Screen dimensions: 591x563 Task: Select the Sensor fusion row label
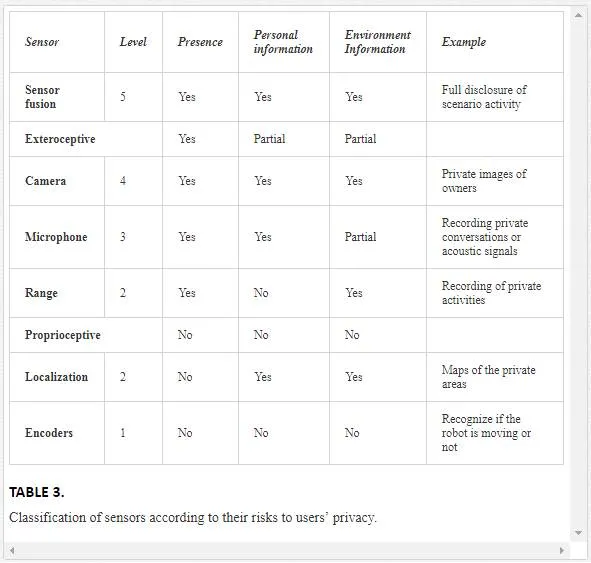(x=42, y=97)
